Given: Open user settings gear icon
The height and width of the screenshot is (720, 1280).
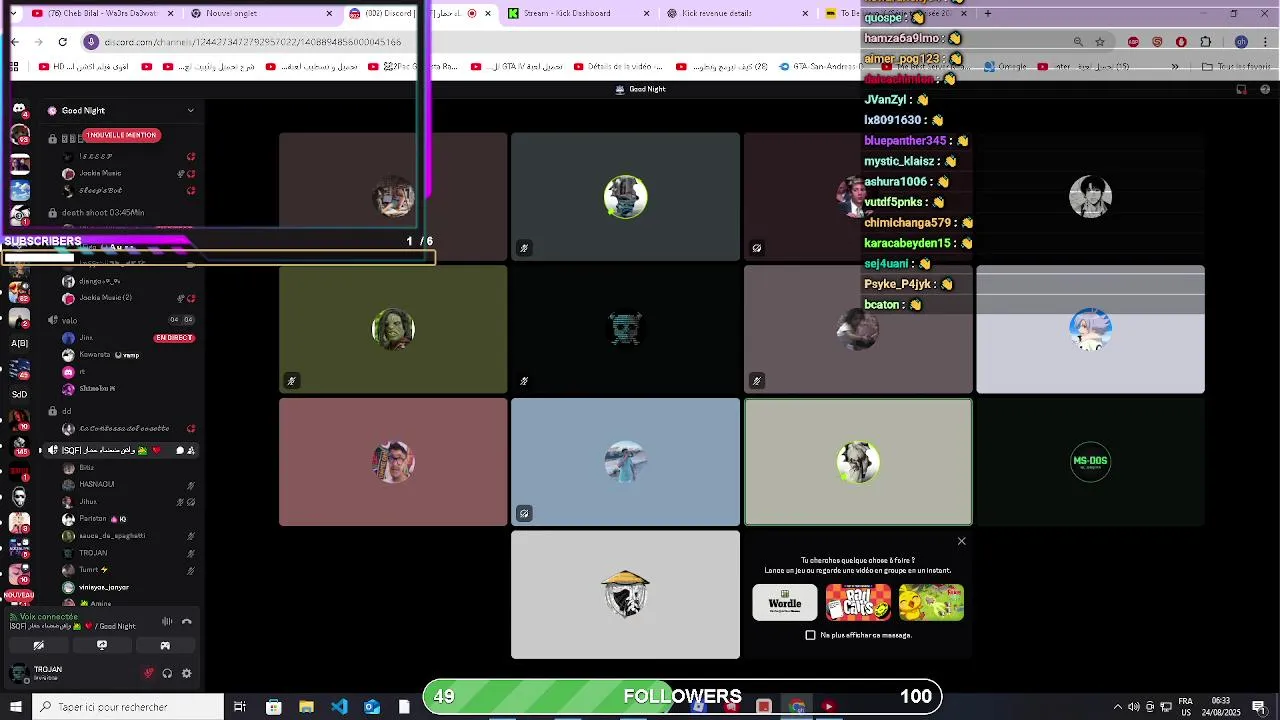Looking at the screenshot, I should tap(186, 673).
